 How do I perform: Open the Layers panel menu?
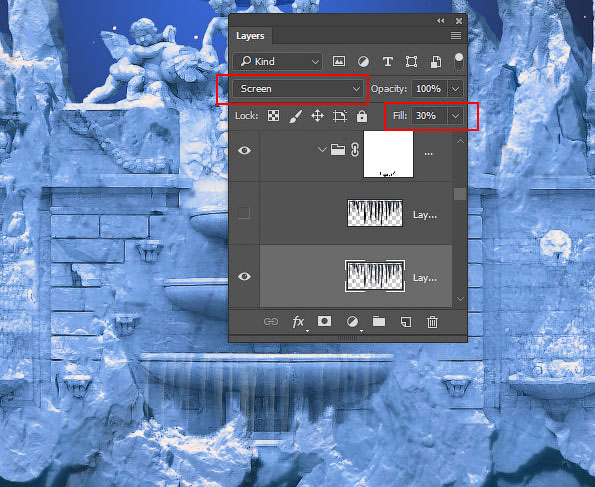pos(456,36)
